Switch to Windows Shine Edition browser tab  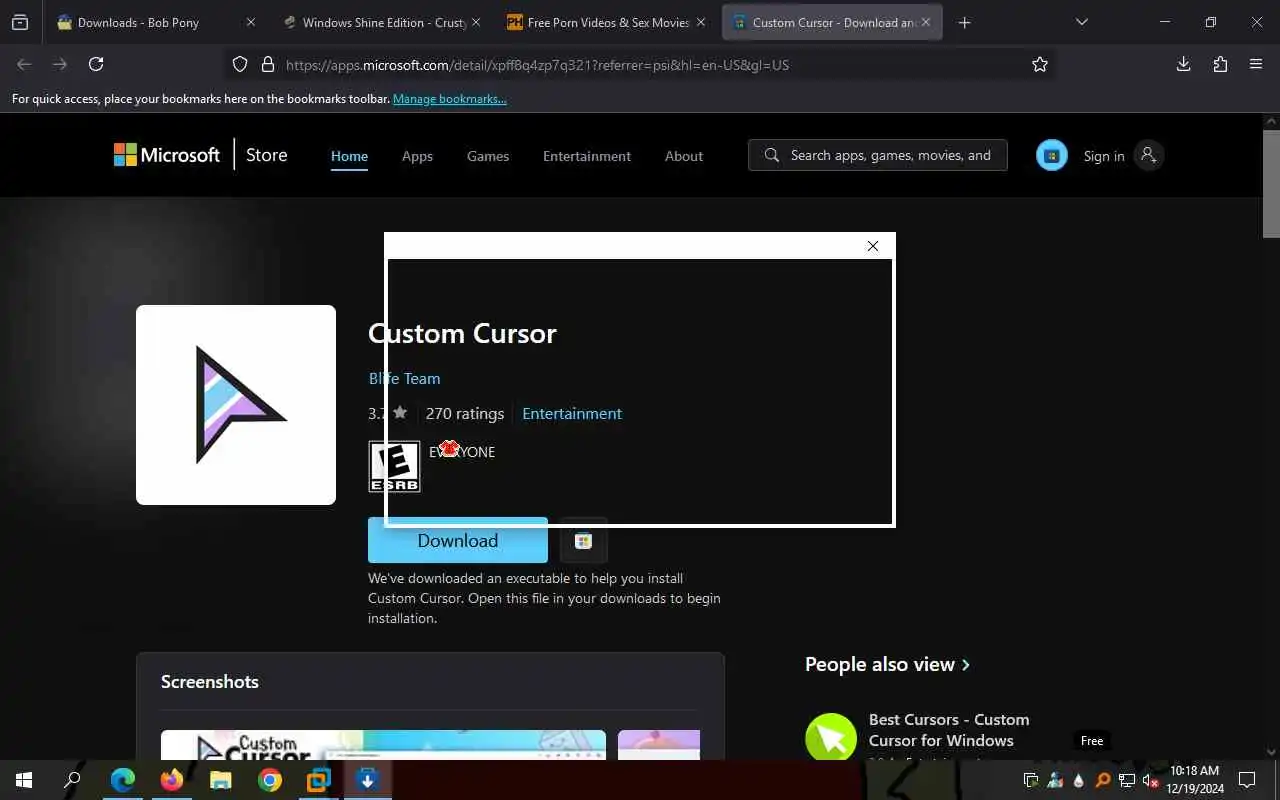coord(384,22)
